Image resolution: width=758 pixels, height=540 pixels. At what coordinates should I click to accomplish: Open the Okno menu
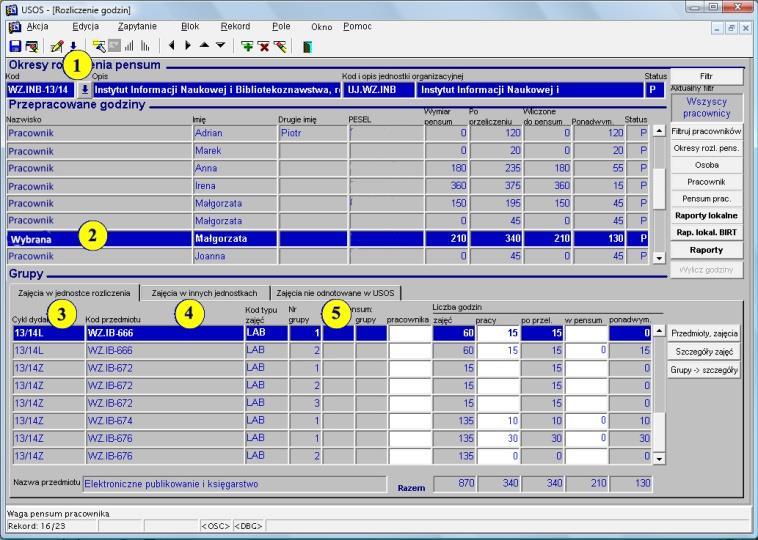click(x=321, y=27)
